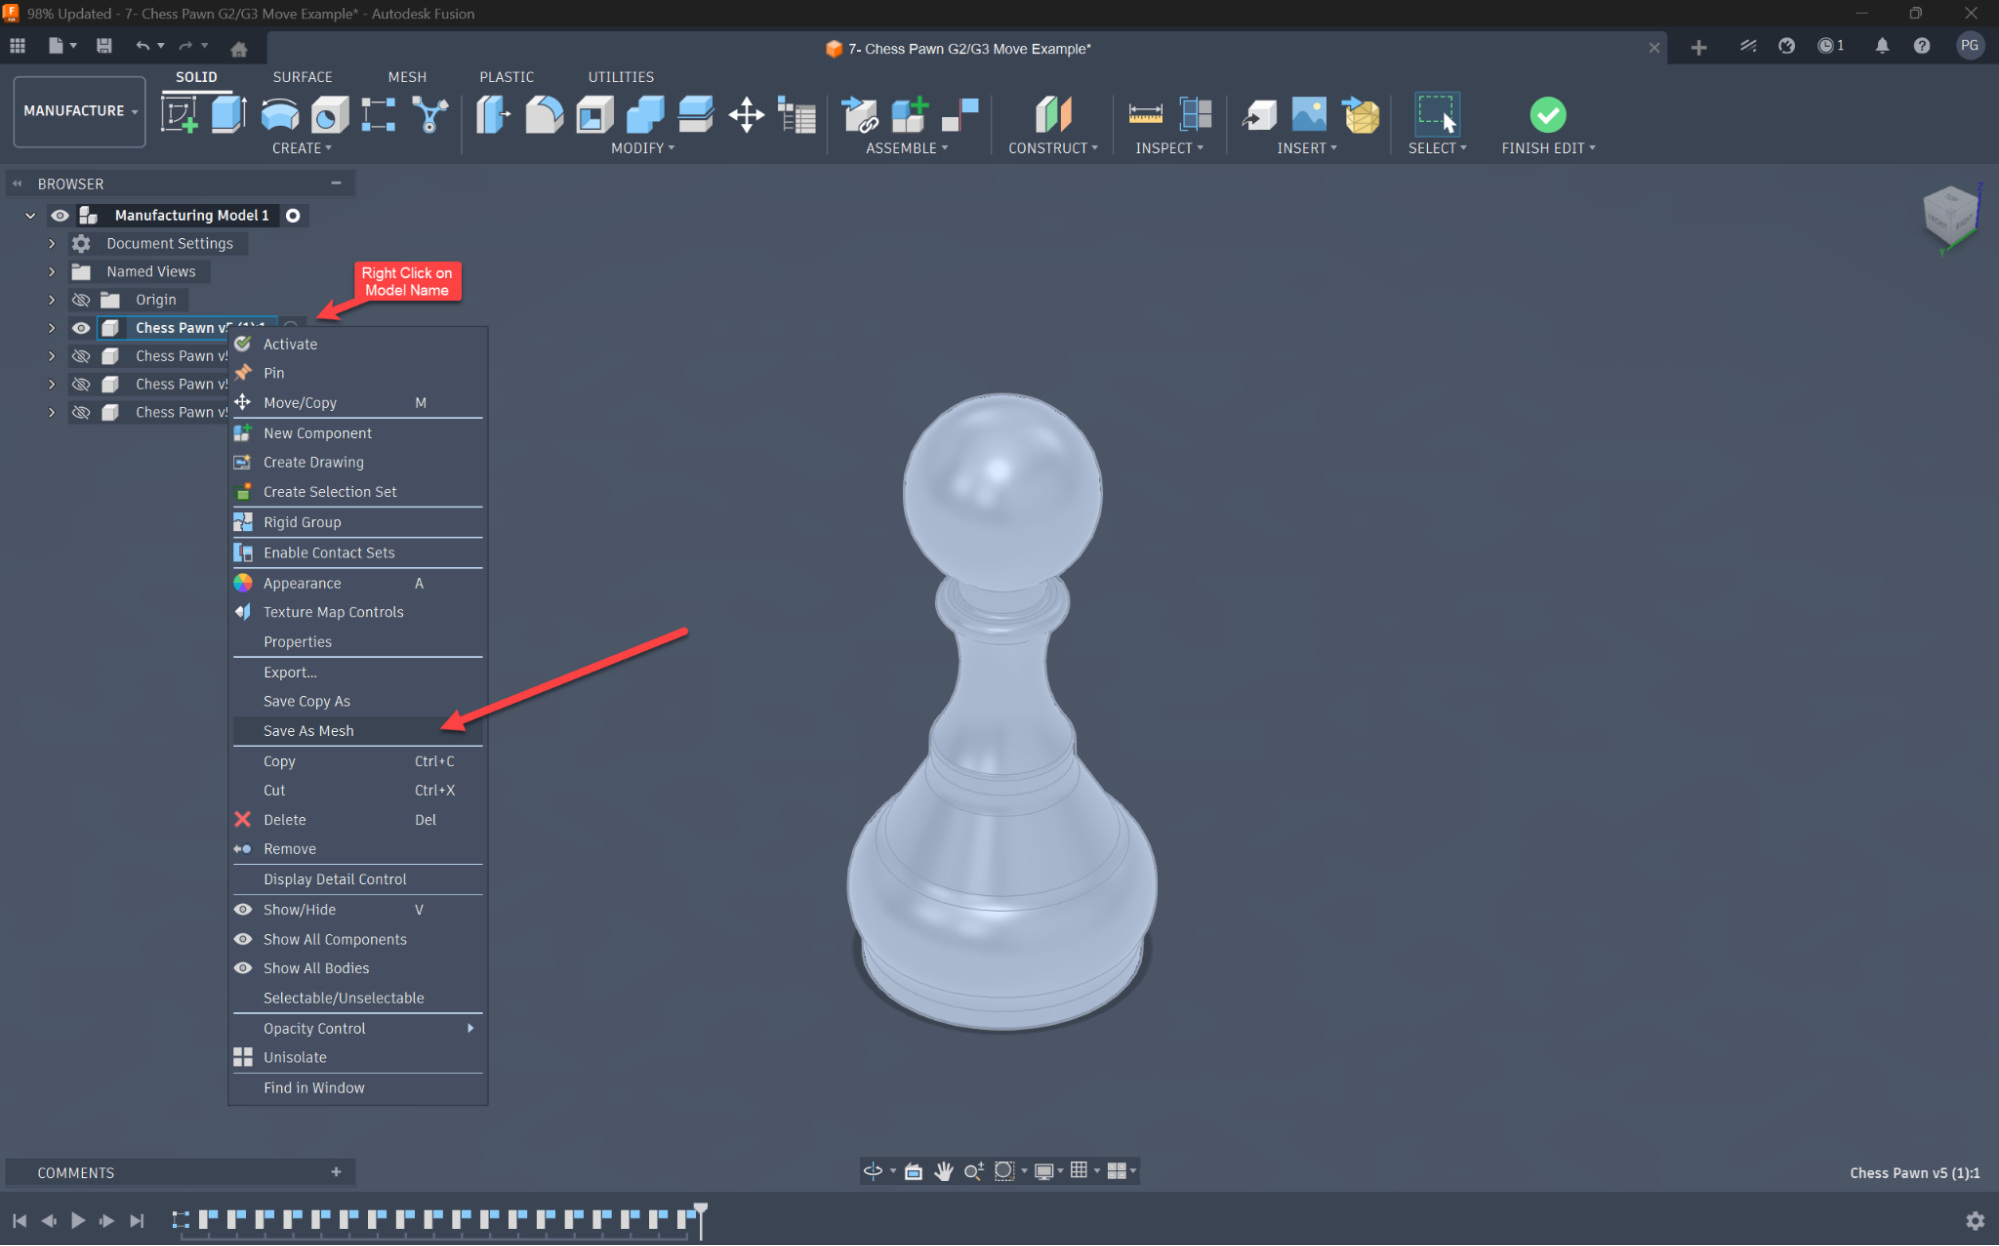Open the MANUFACTURE workspace dropdown
1999x1246 pixels.
point(79,111)
